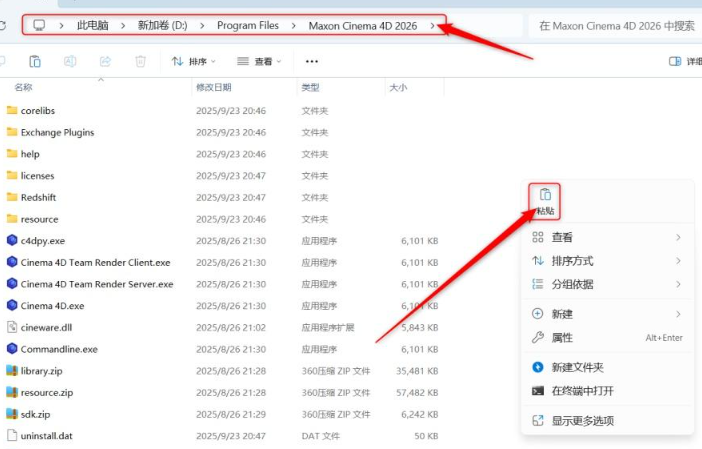Click the search box 在 Maxon Cinema 4D 2026 中搜索
The image size is (702, 449).
point(615,26)
